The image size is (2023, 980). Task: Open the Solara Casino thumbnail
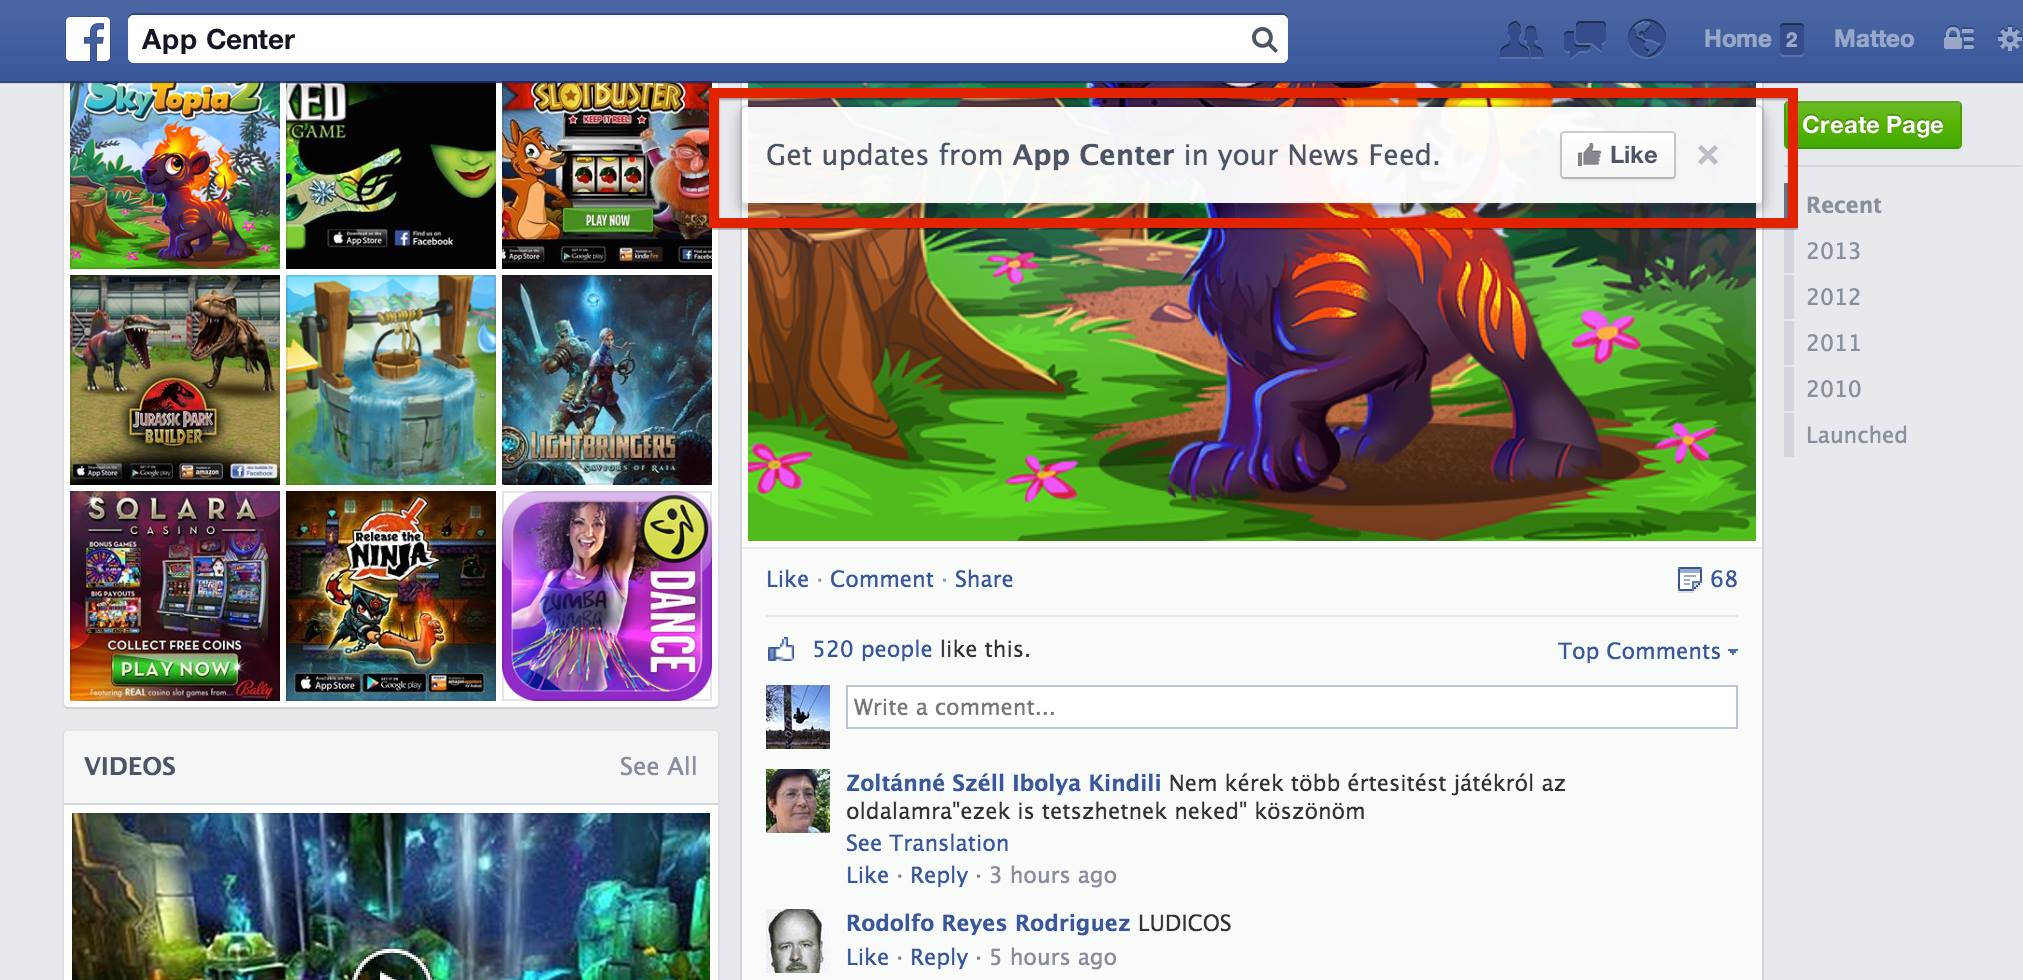click(175, 596)
